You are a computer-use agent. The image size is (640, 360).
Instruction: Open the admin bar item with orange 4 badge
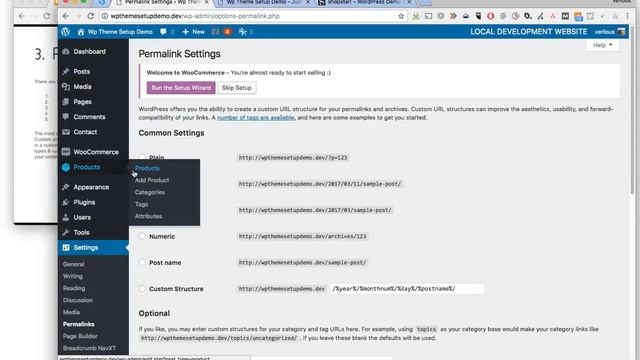pos(222,31)
